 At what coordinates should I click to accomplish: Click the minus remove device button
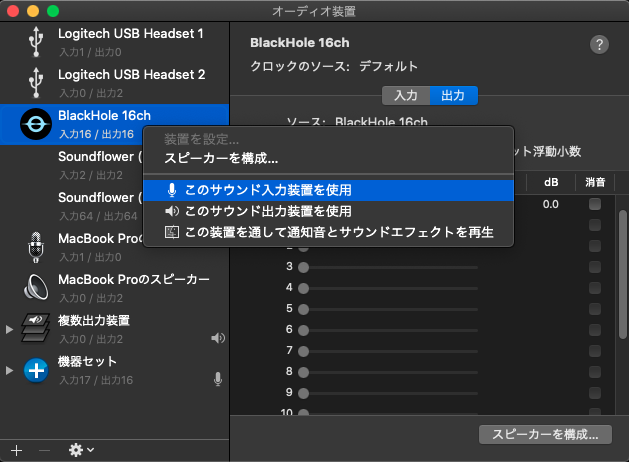click(44, 450)
